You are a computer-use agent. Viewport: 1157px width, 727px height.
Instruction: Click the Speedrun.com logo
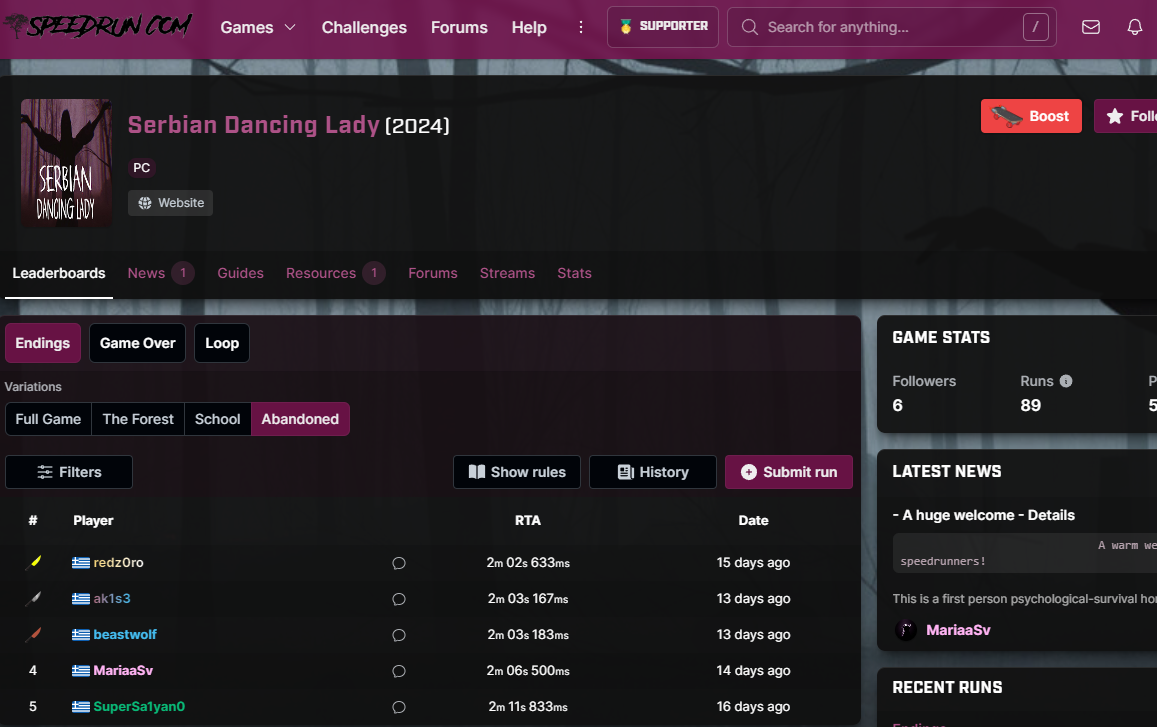pos(99,27)
